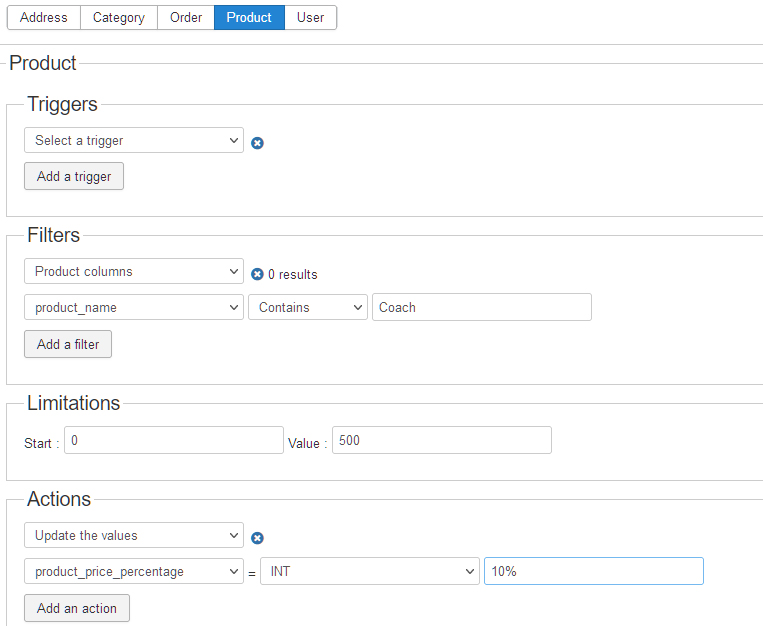Change the Contains operator dropdown
Viewport: 763px width, 626px height.
[308, 308]
